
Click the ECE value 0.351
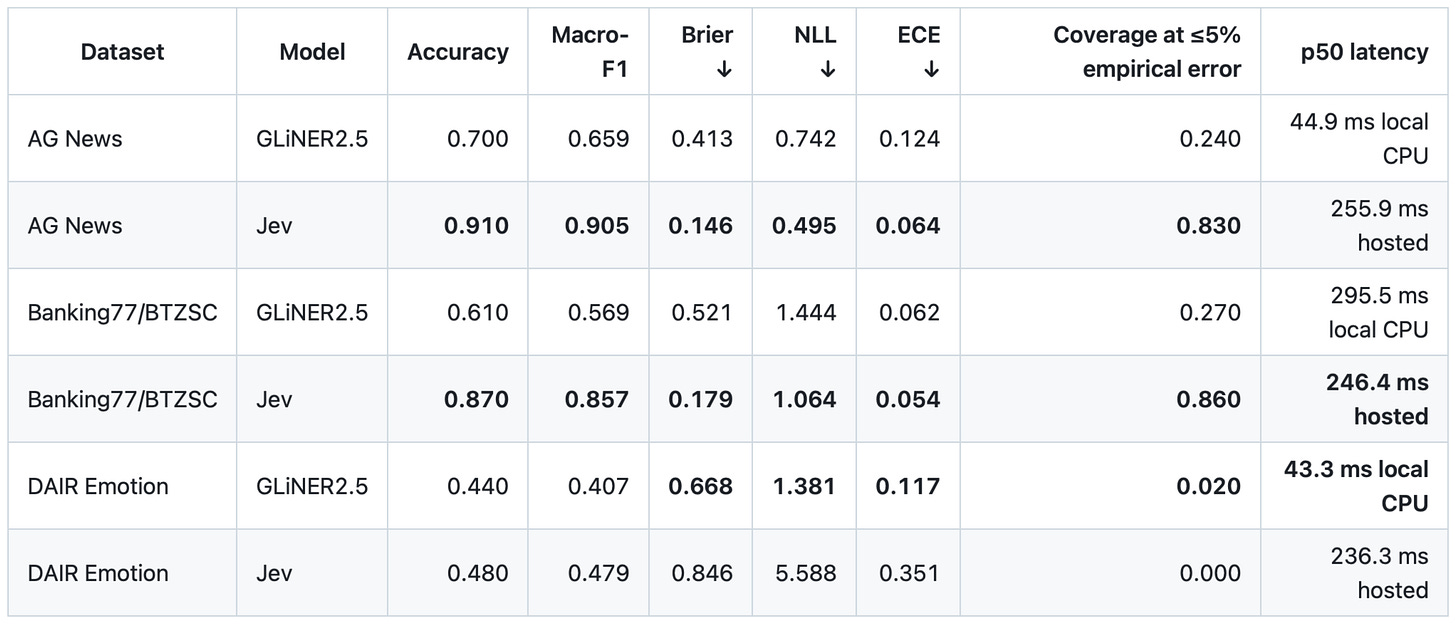tap(910, 574)
